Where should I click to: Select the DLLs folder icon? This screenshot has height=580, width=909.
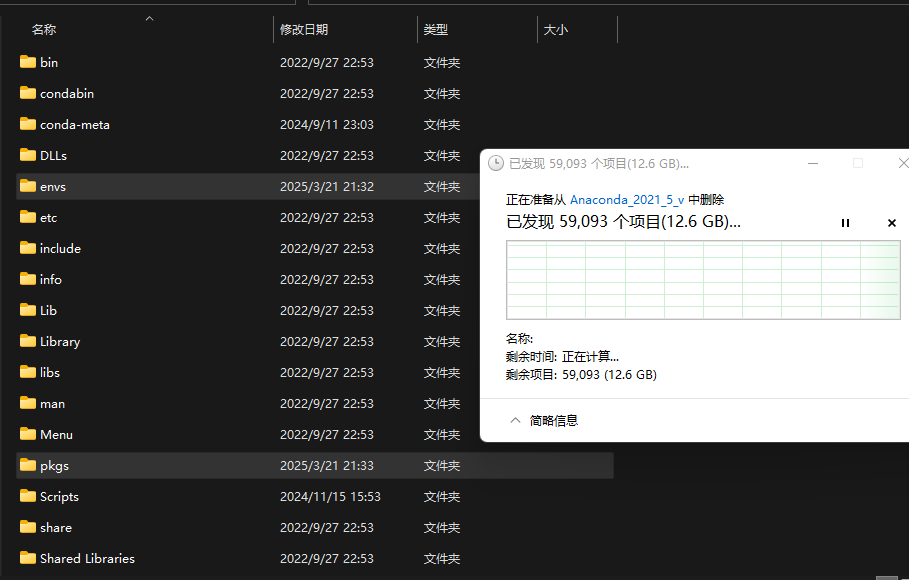click(28, 155)
